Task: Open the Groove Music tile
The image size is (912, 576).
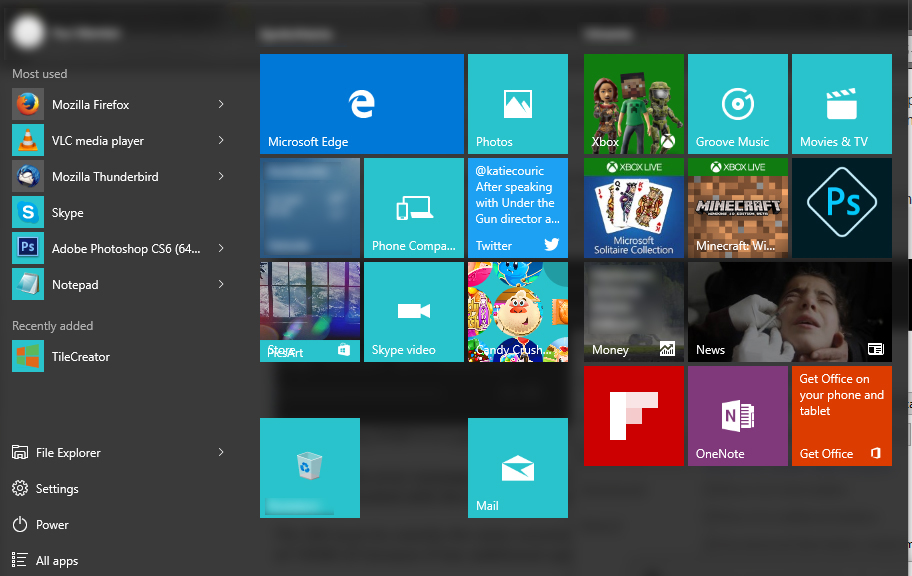Action: (x=738, y=104)
